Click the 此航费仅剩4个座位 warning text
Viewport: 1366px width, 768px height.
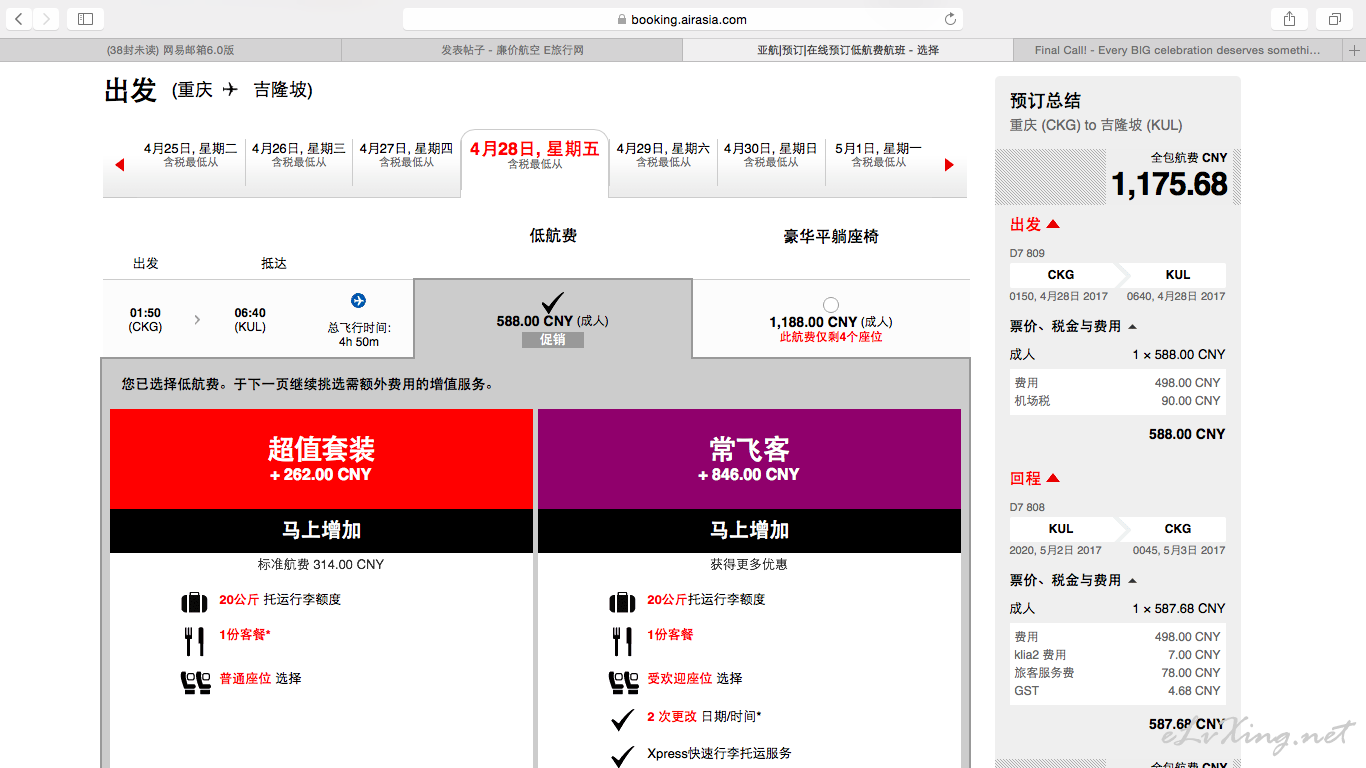[831, 338]
